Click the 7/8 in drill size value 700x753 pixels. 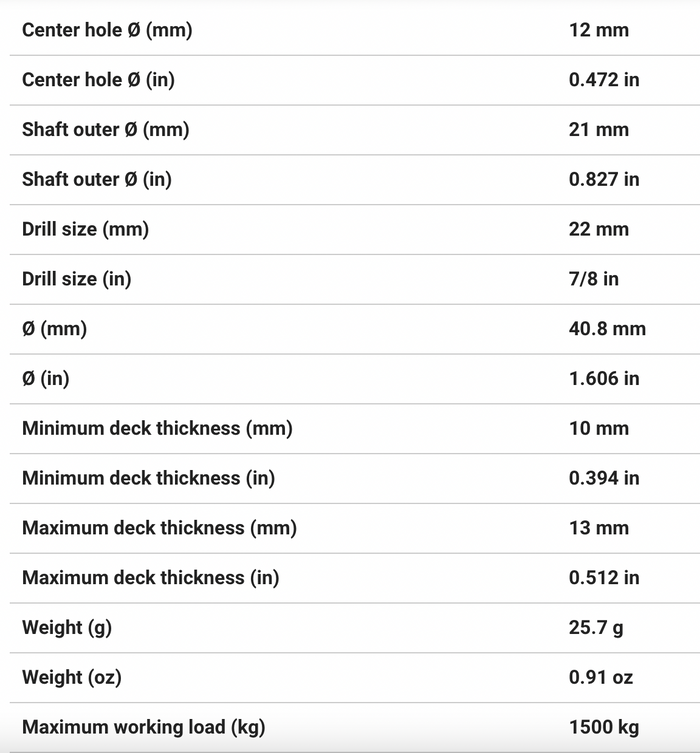coord(594,279)
